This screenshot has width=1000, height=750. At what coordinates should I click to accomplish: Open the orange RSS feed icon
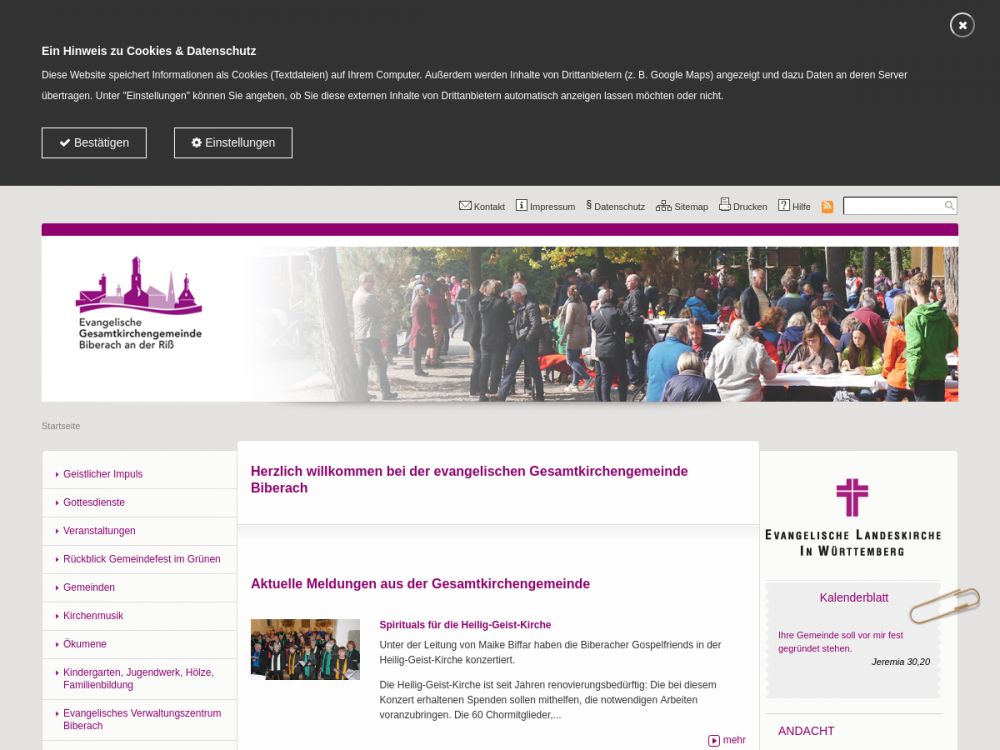827,207
